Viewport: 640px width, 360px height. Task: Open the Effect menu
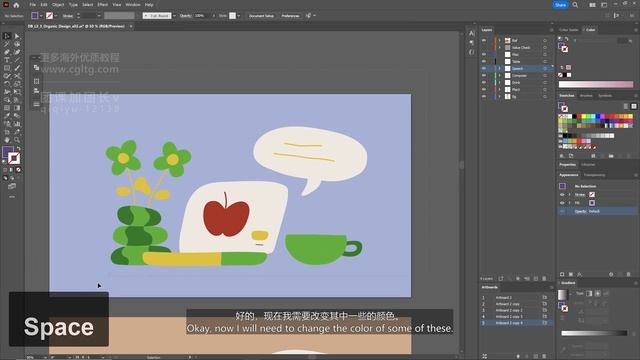[x=102, y=5]
